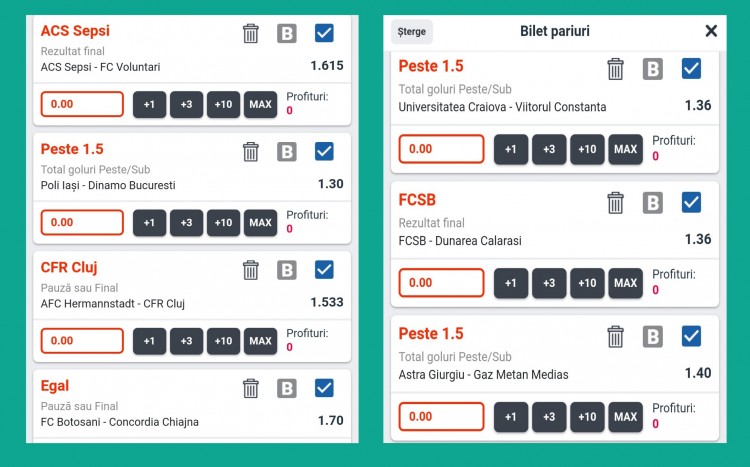Click the B icon on Poli Iași bet
Image resolution: width=750 pixels, height=467 pixels.
[x=287, y=152]
